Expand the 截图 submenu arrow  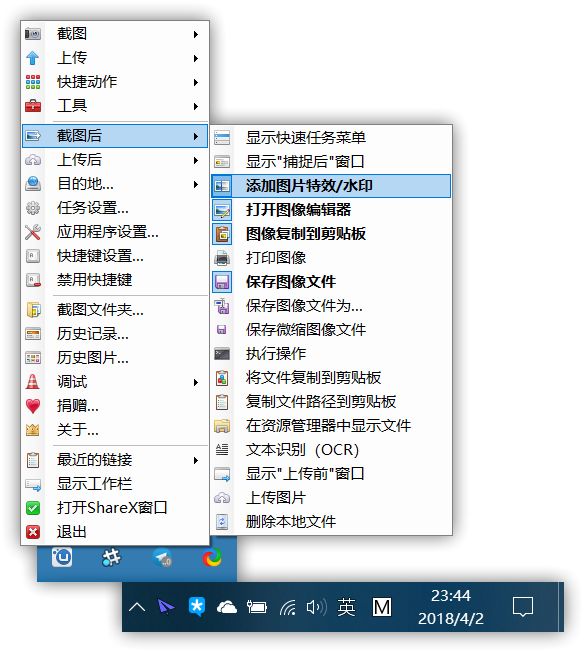(x=195, y=34)
